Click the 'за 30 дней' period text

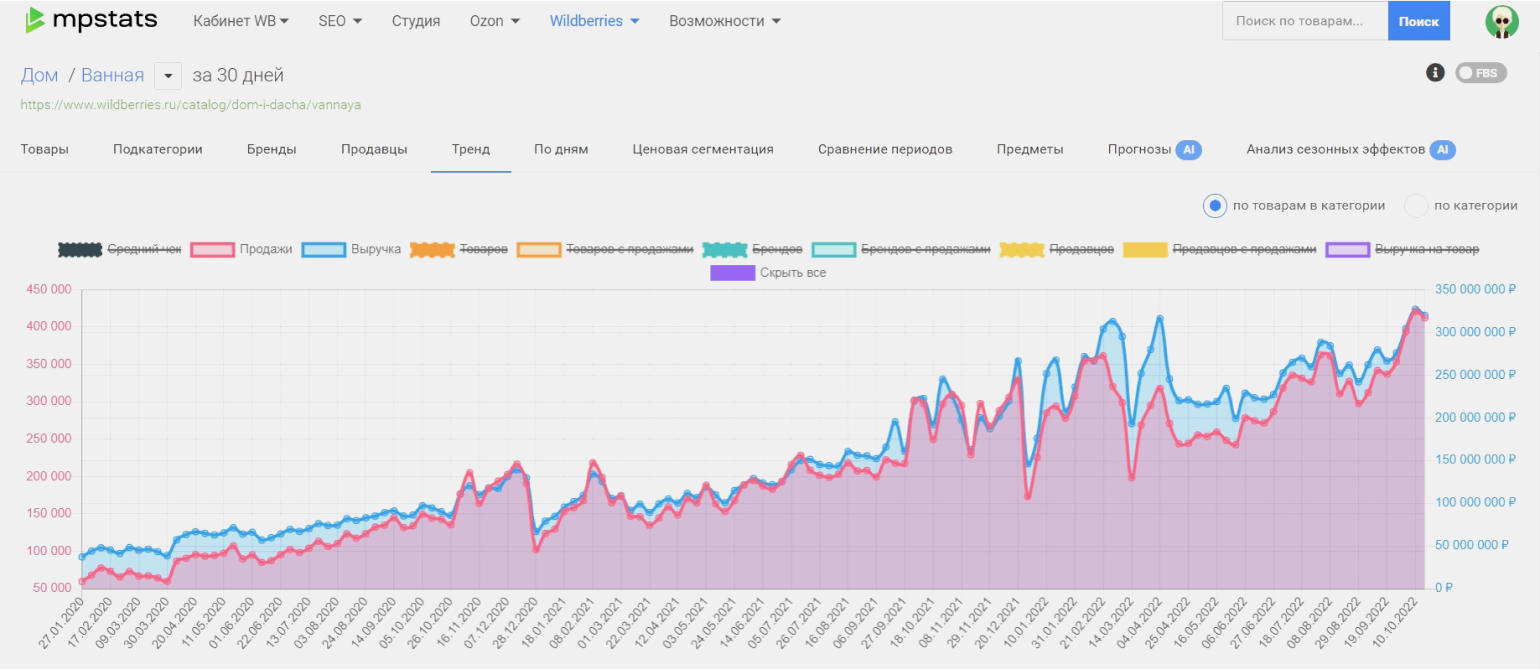(x=238, y=75)
